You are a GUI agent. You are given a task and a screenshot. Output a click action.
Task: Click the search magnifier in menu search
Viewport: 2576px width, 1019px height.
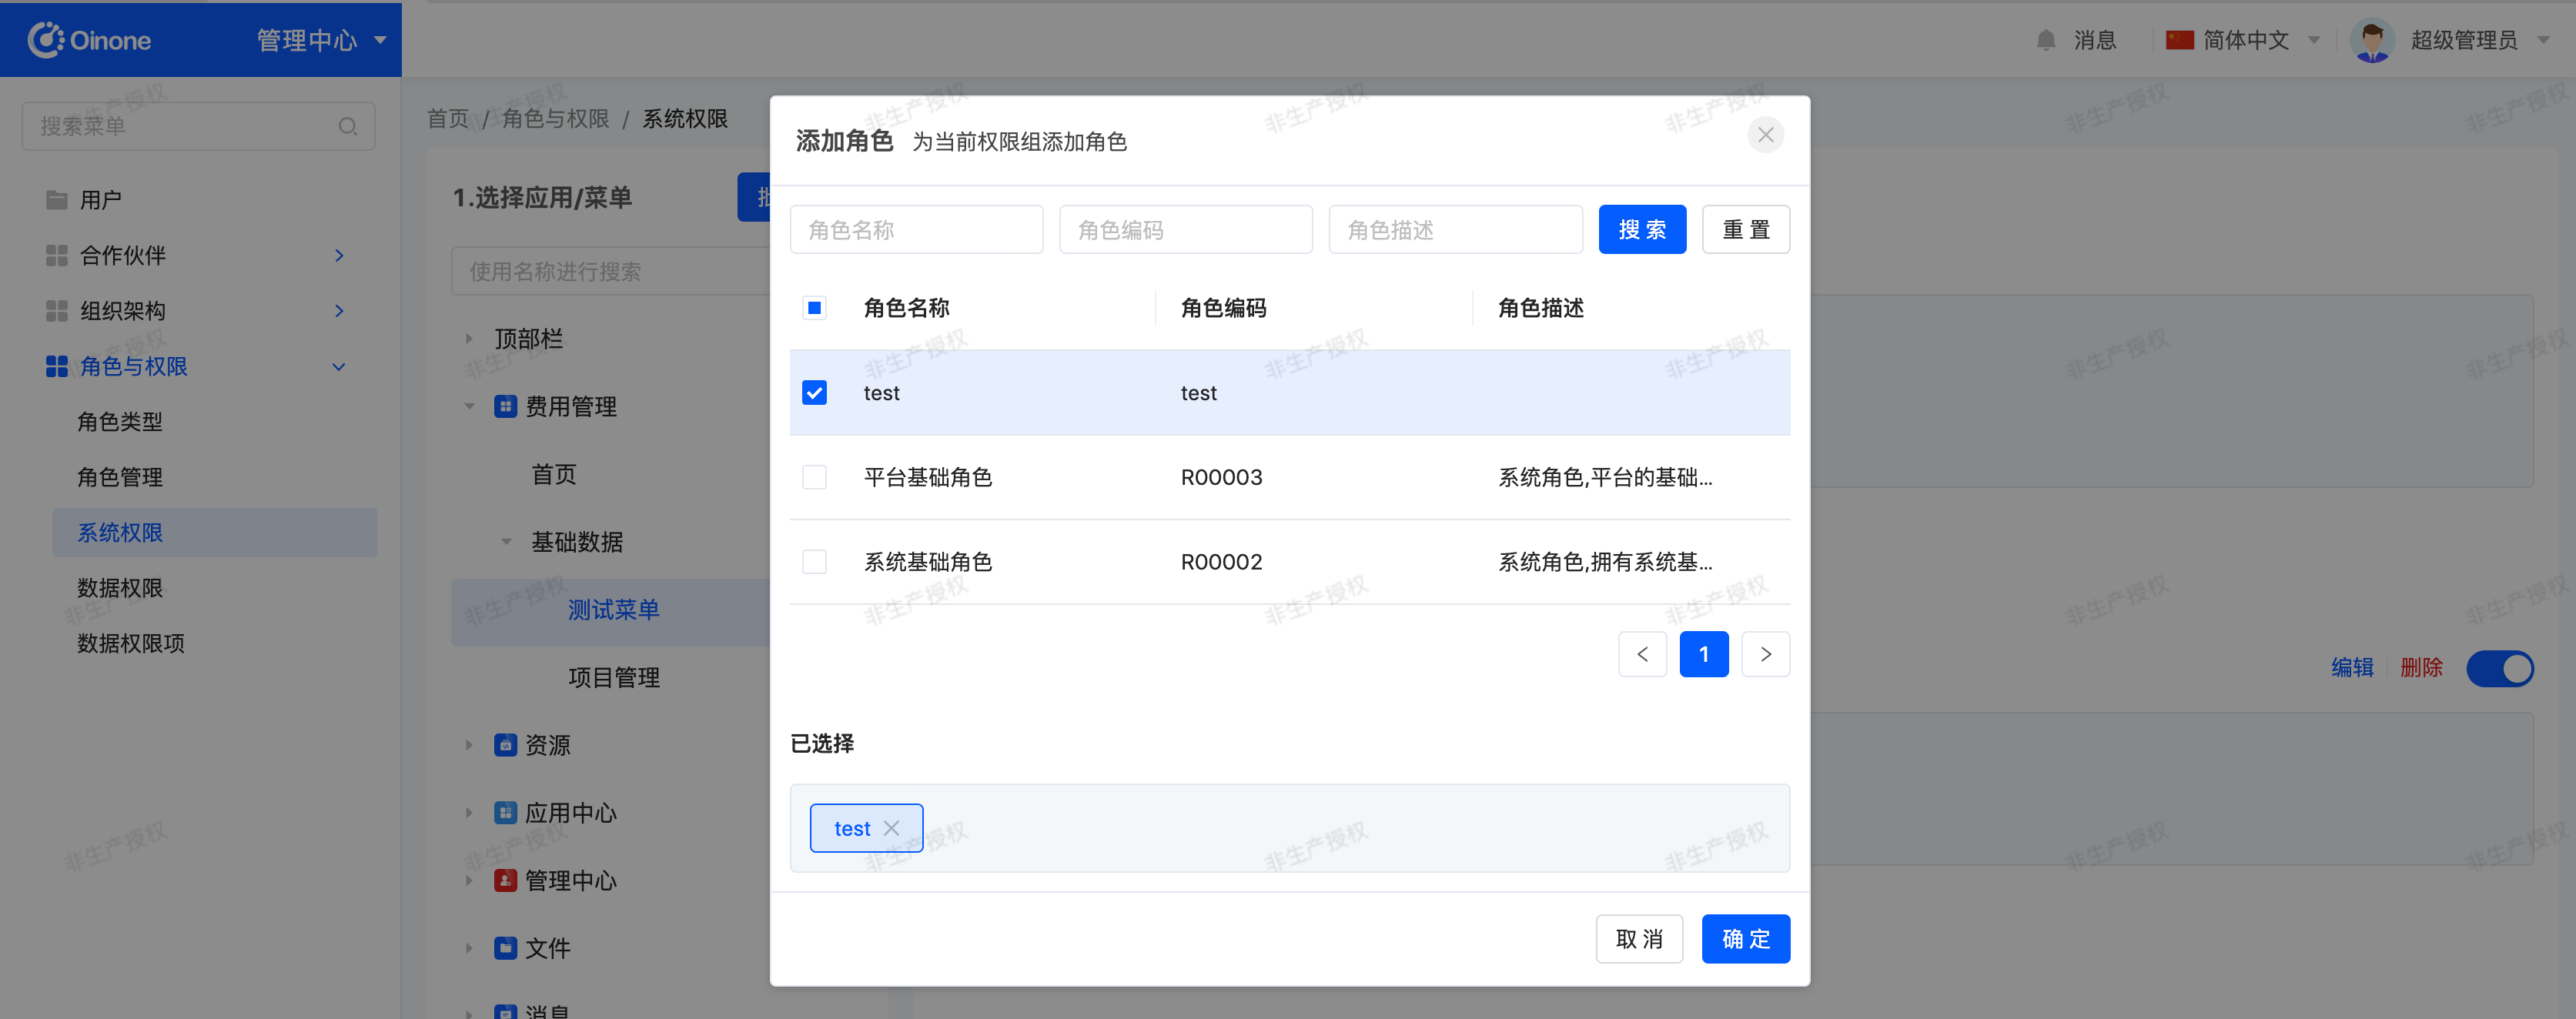click(x=347, y=126)
